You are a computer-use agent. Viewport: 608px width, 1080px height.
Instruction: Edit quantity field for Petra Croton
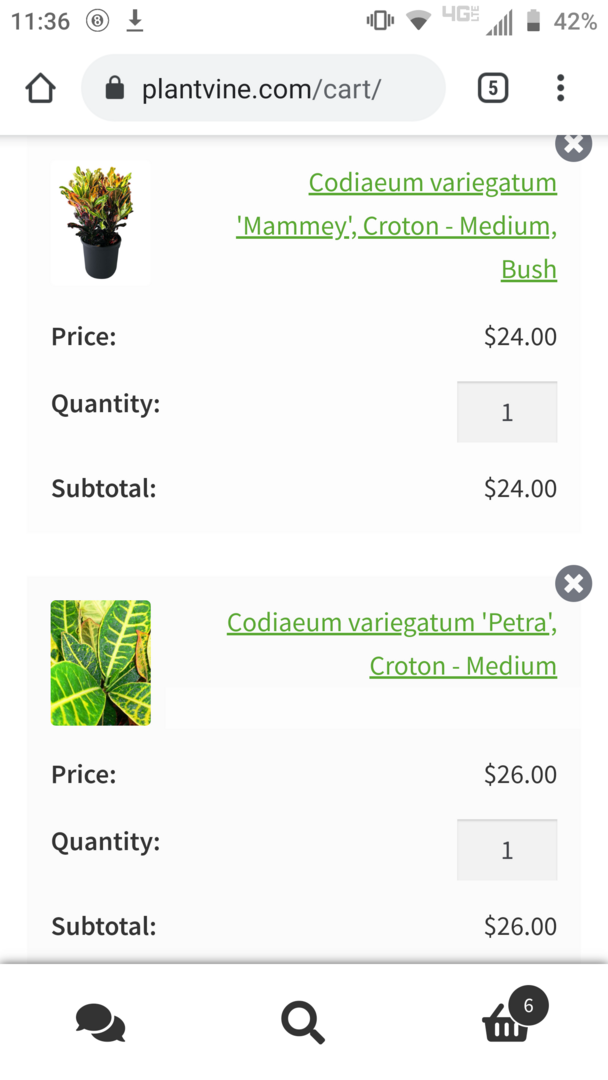tap(506, 850)
